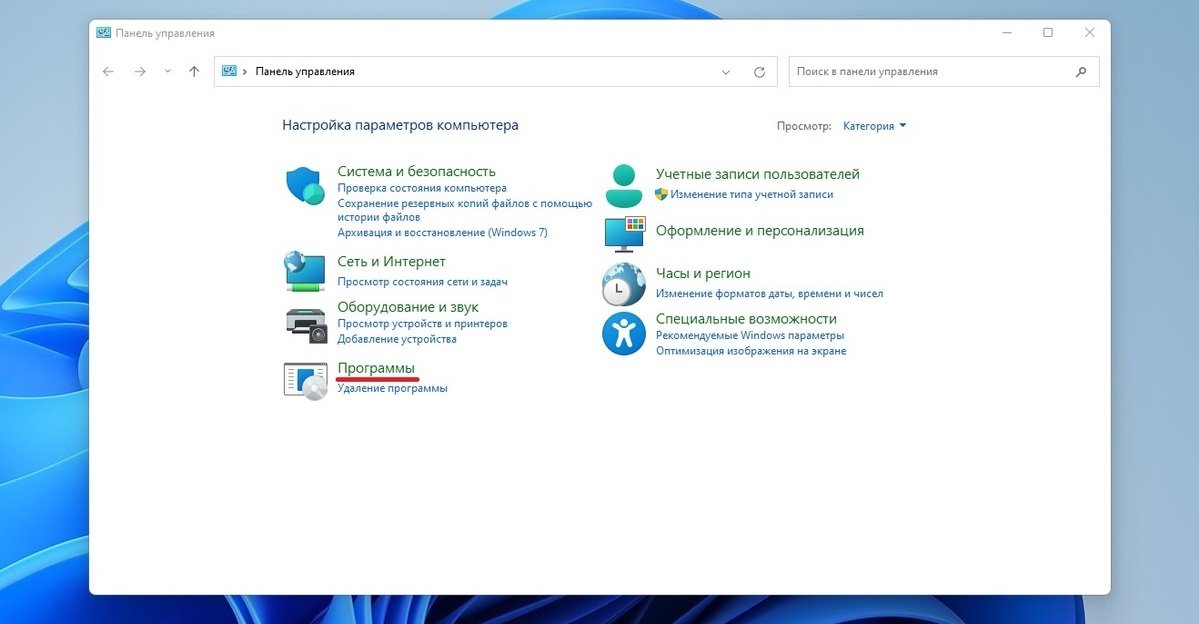Refresh the Control Panel view
The height and width of the screenshot is (624, 1199).
759,72
